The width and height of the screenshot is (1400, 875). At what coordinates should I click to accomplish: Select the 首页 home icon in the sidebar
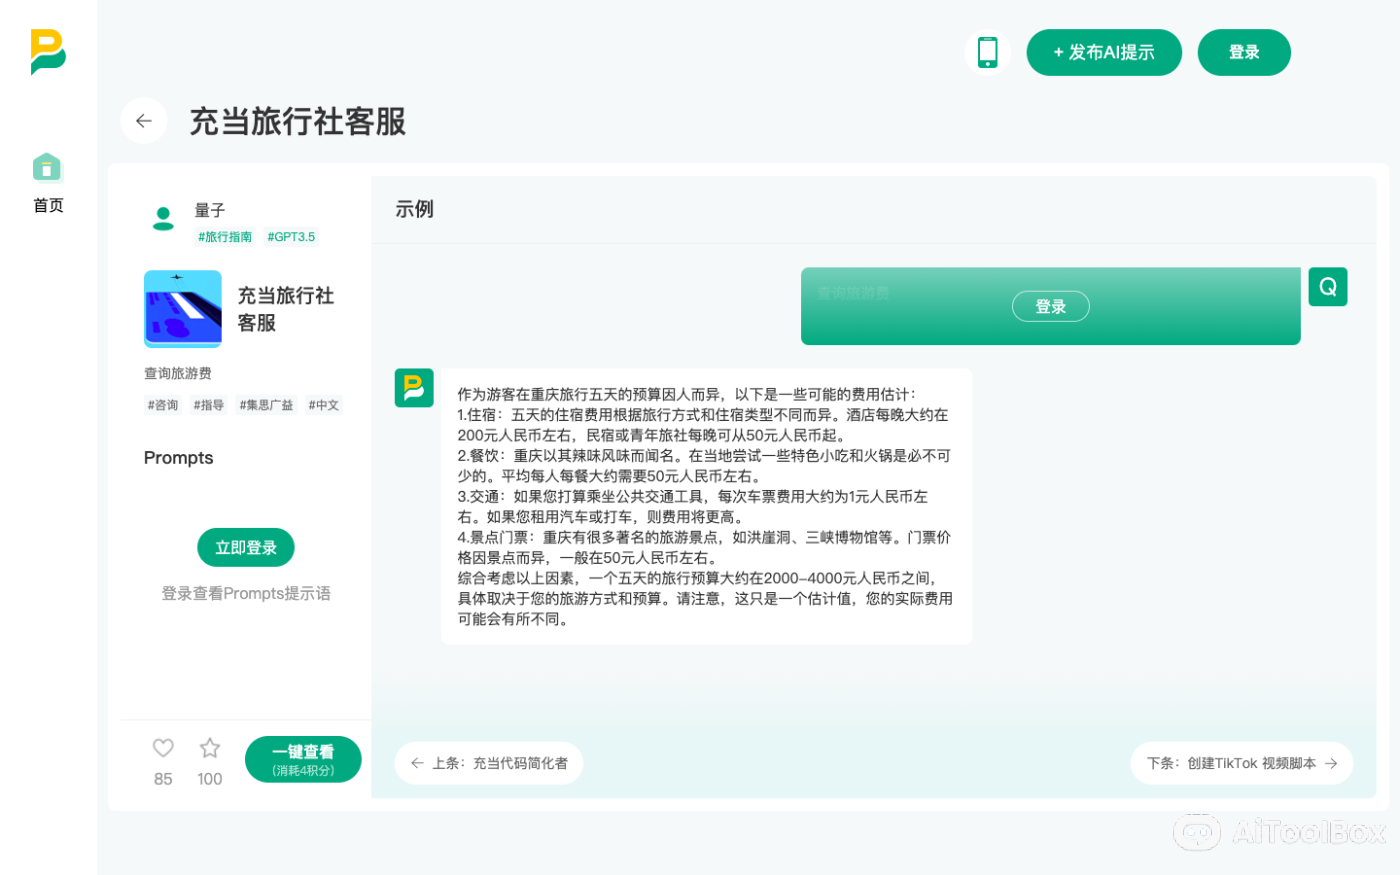pyautogui.click(x=47, y=168)
